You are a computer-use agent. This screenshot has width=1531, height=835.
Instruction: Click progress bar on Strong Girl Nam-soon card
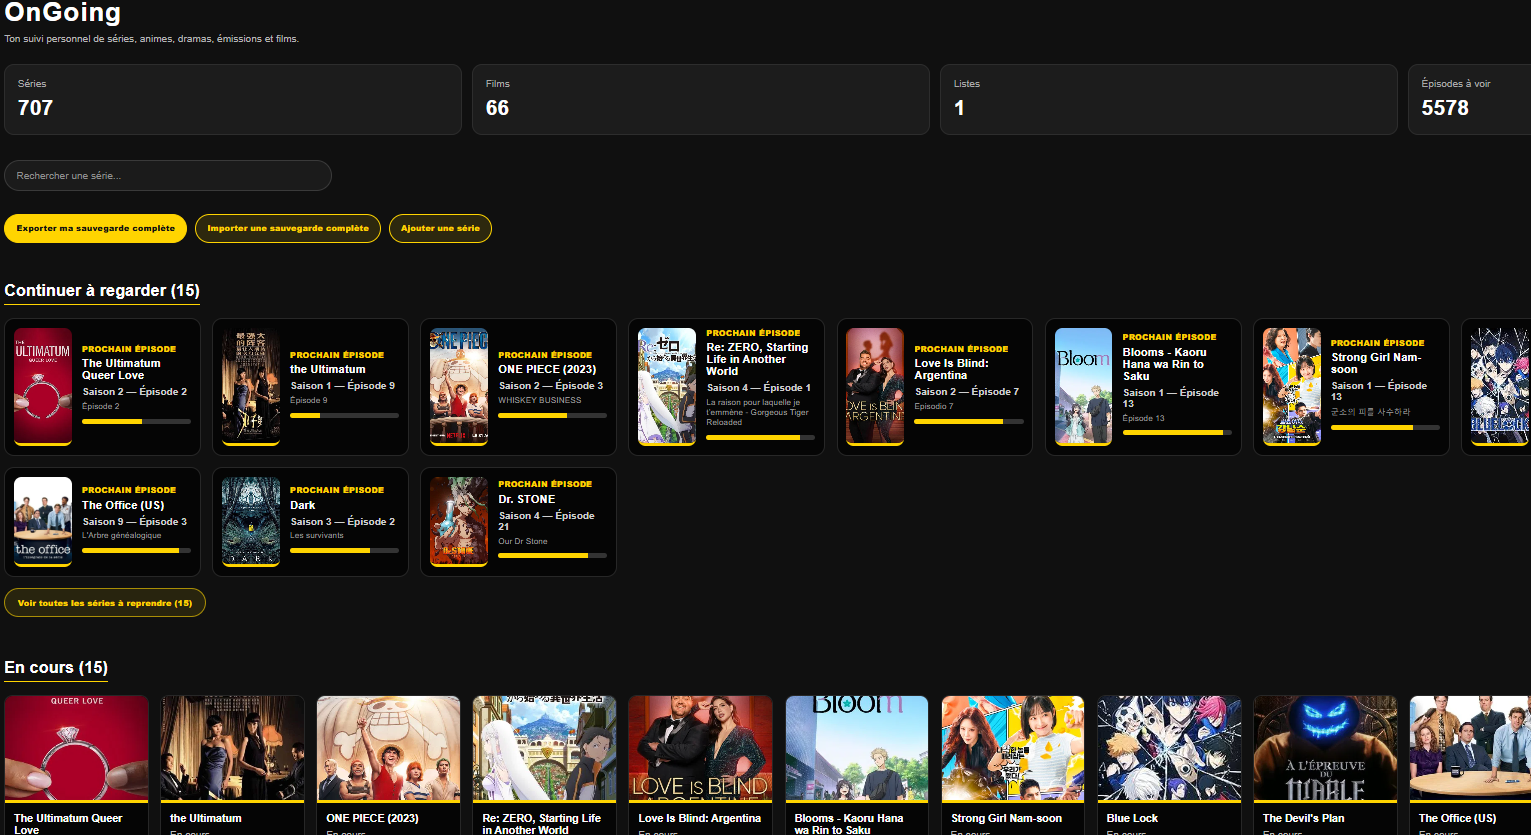[x=1385, y=427]
